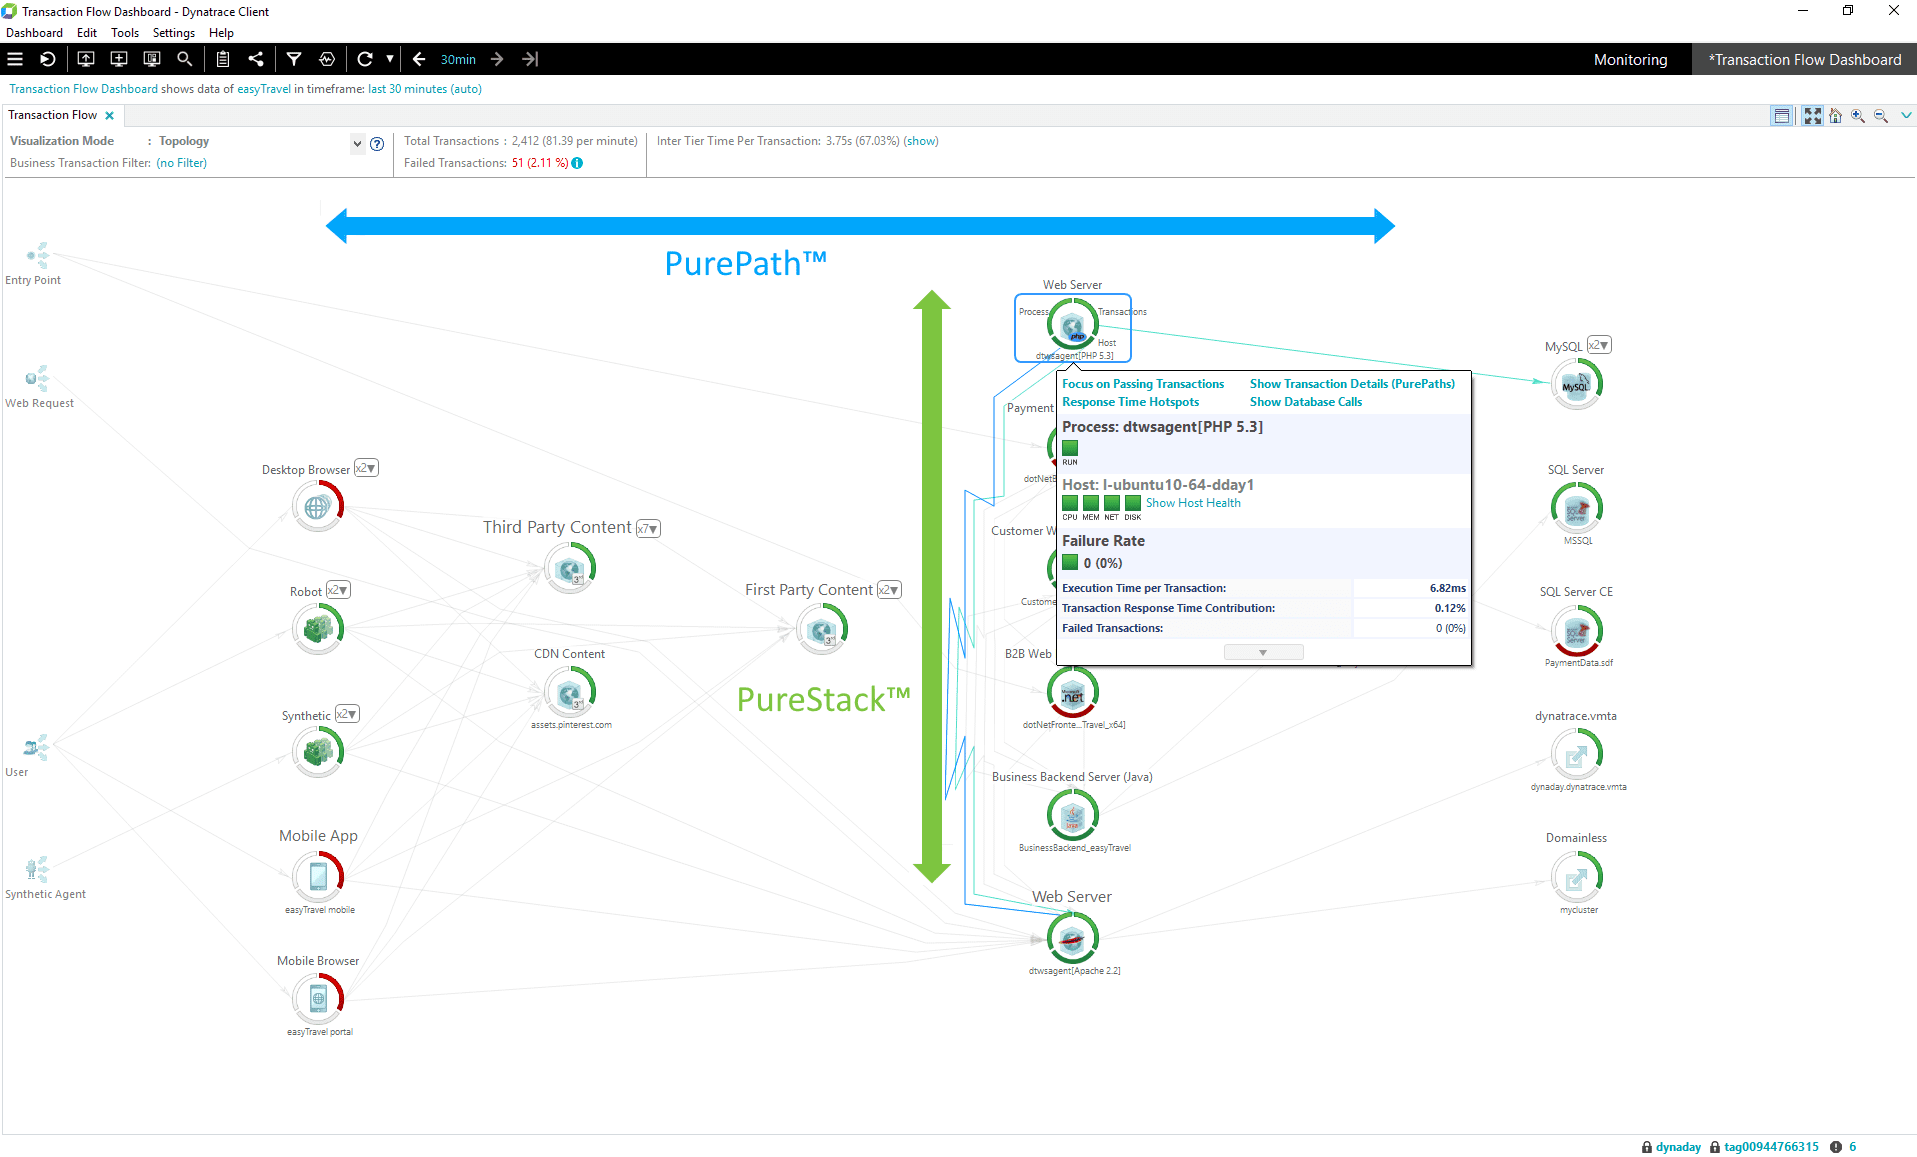Click the new dashboard (monitor plus) icon
Image resolution: width=1917 pixels, height=1157 pixels.
119,59
